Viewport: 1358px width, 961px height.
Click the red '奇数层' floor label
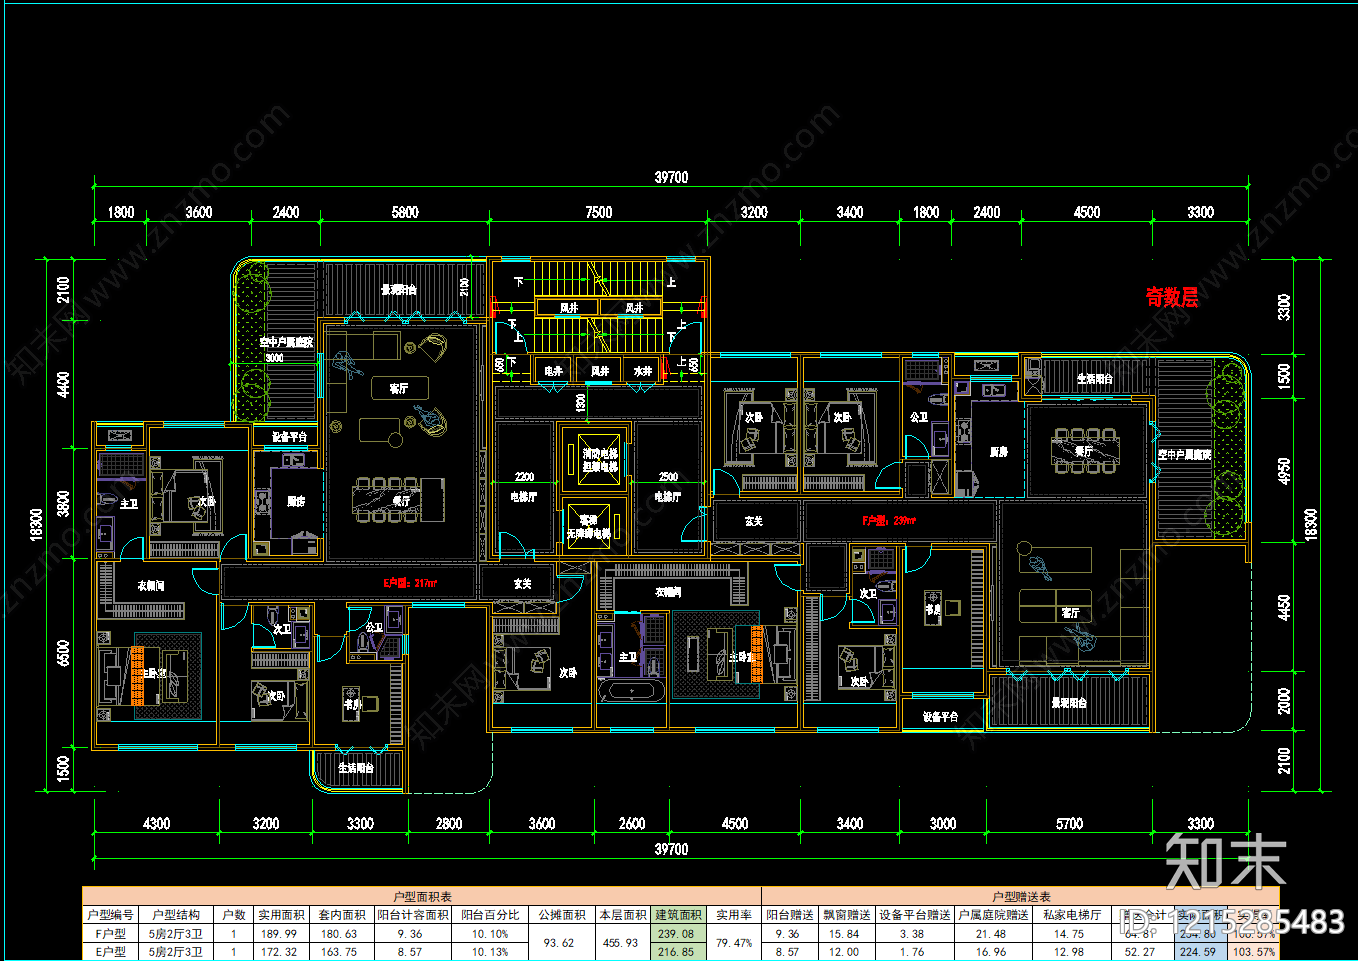point(1171,297)
